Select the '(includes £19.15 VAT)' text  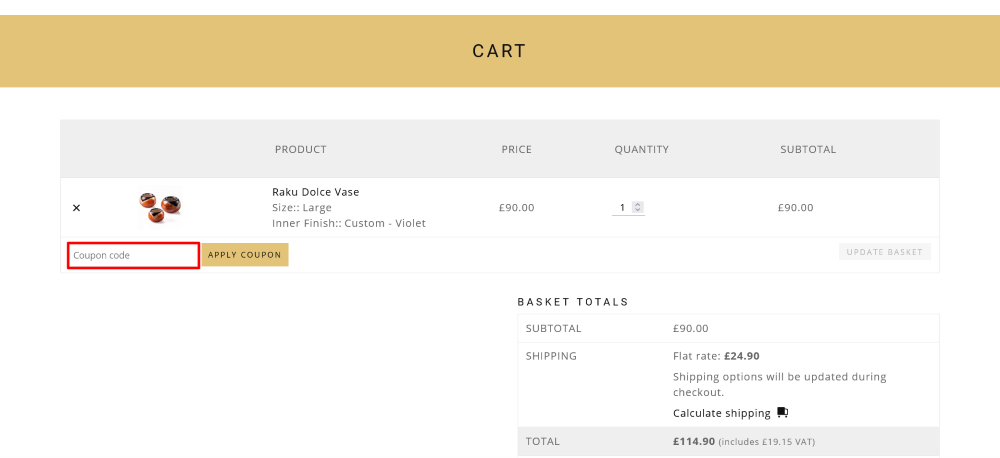[767, 442]
